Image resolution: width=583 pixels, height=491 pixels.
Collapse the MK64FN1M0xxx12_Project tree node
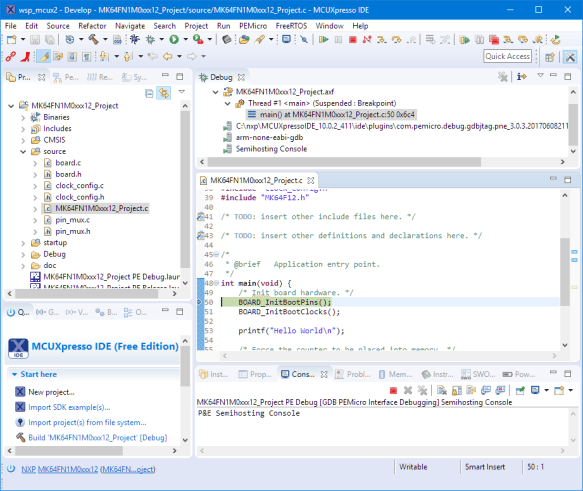pyautogui.click(x=11, y=106)
